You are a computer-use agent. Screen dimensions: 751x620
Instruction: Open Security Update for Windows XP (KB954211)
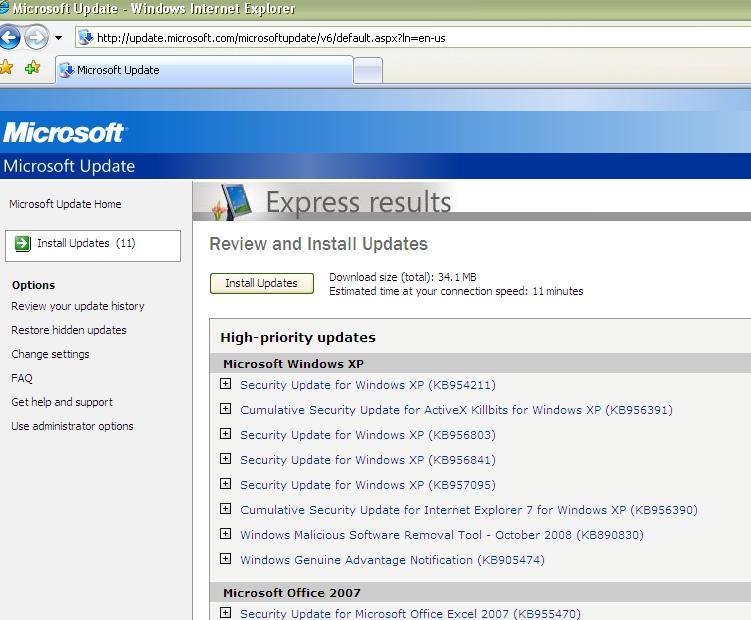tap(368, 385)
